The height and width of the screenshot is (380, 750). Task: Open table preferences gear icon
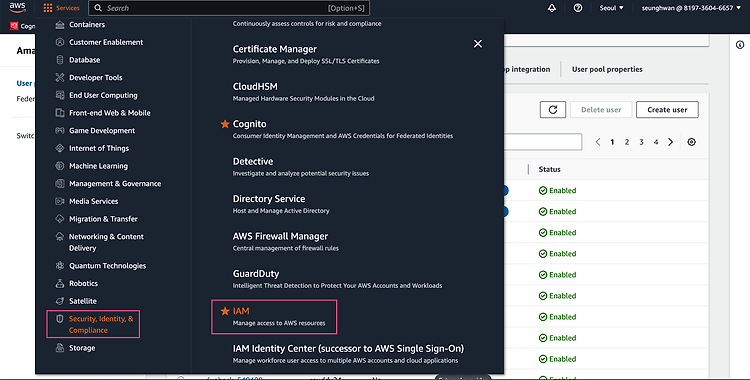(x=691, y=142)
